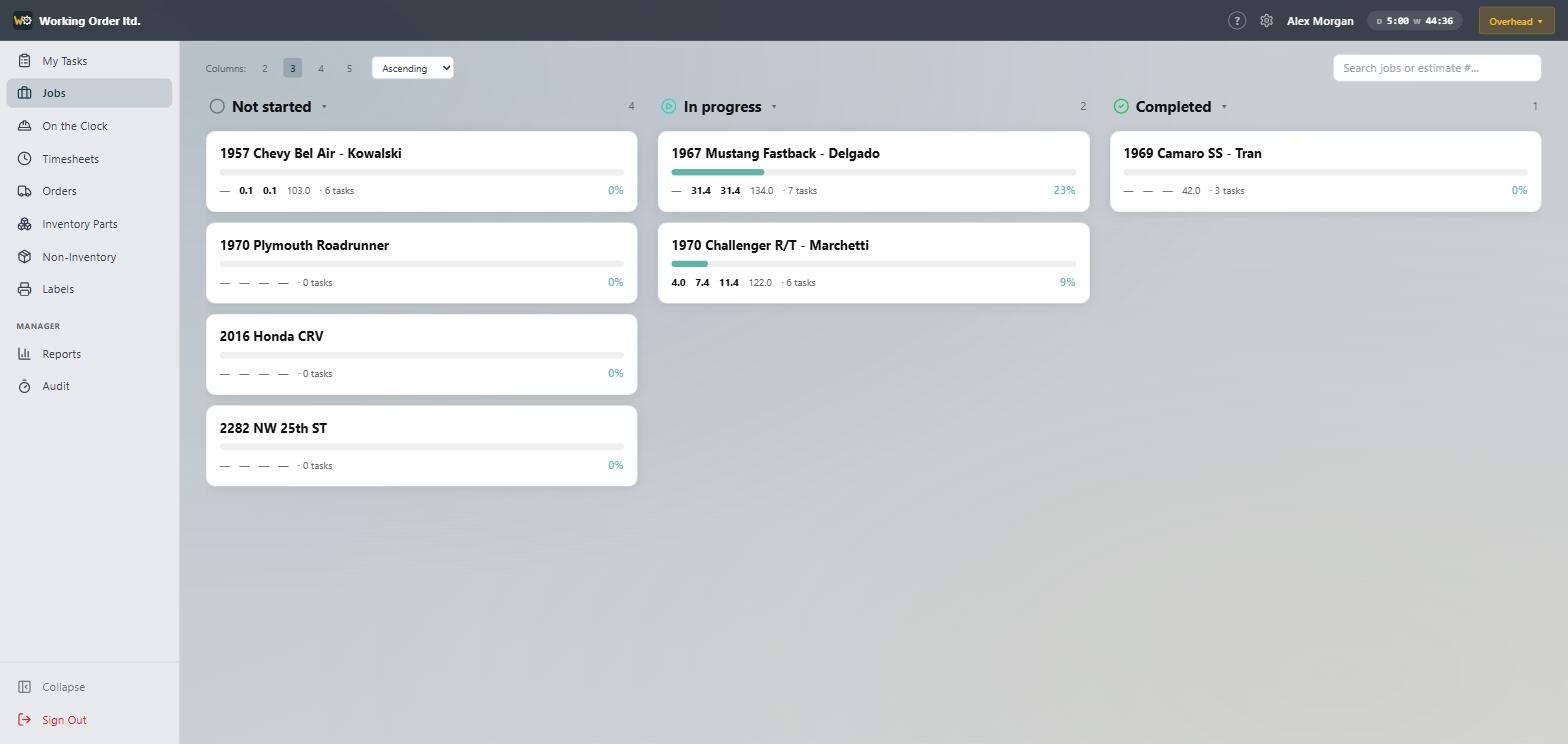Viewport: 1568px width, 744px height.
Task: Expand the Not started column arrow
Action: [x=324, y=107]
